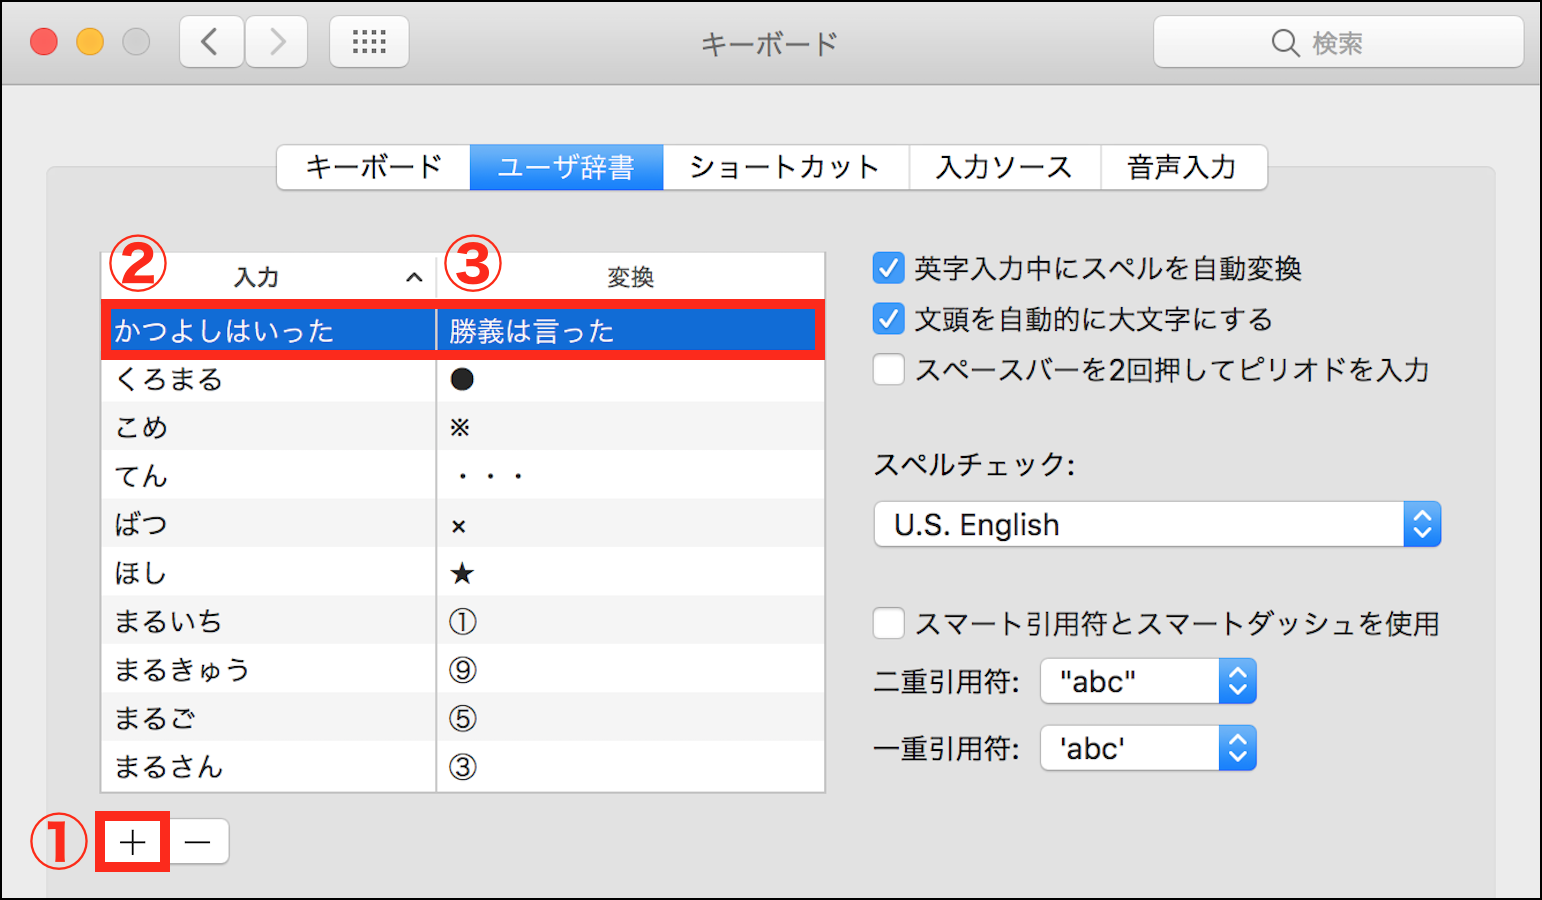This screenshot has width=1542, height=900.
Task: Show all preferences with grid icon
Action: coord(369,42)
